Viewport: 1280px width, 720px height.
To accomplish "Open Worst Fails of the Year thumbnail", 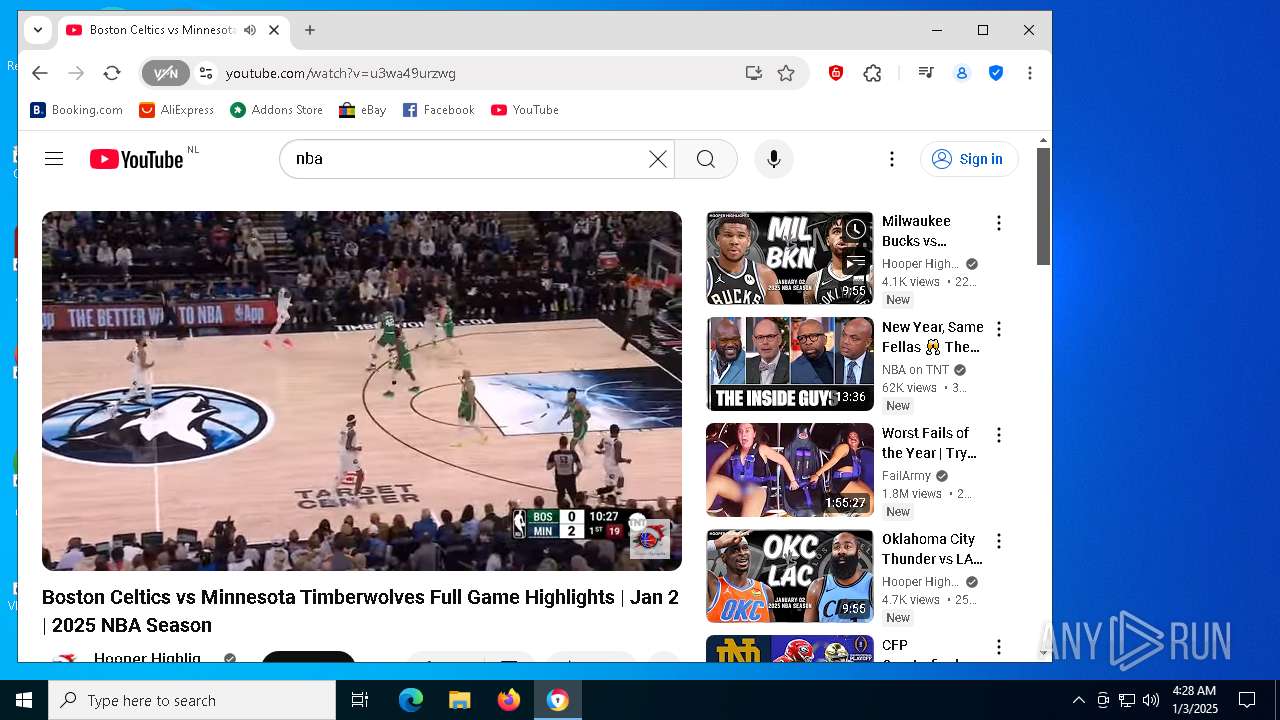I will click(x=790, y=470).
